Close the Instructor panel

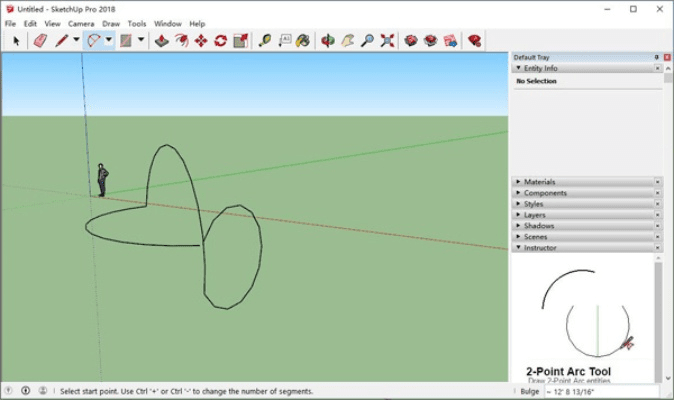pos(657,247)
